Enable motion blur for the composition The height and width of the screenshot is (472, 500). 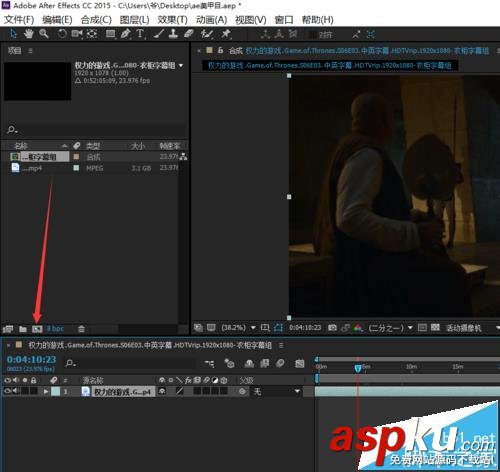click(280, 363)
